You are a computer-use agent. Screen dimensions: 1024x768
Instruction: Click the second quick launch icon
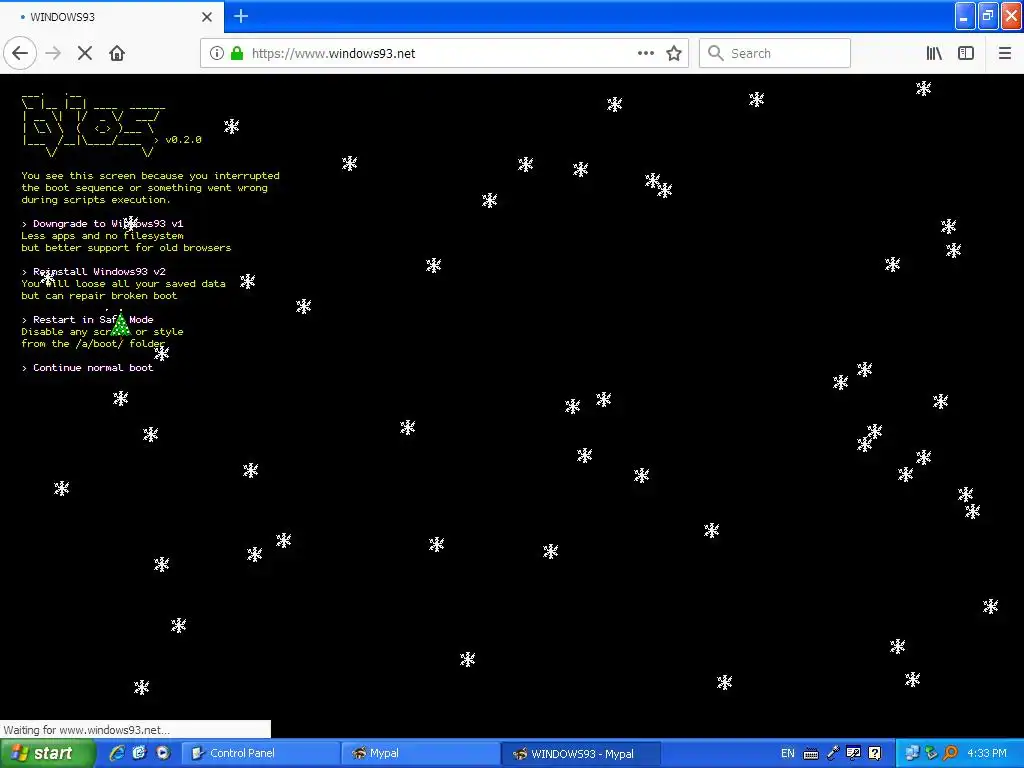(139, 753)
